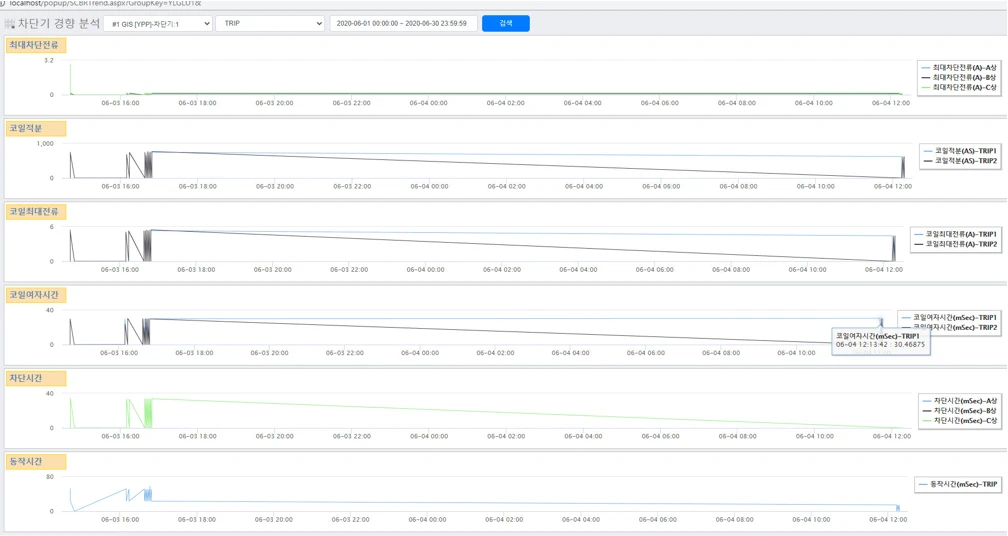Toggle 차단시간(mSec)-B상 legend series
1008x536 pixels.
tap(960, 411)
